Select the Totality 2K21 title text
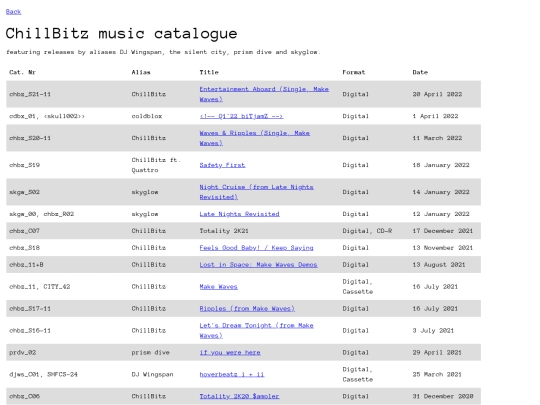540x405 pixels. (224, 231)
